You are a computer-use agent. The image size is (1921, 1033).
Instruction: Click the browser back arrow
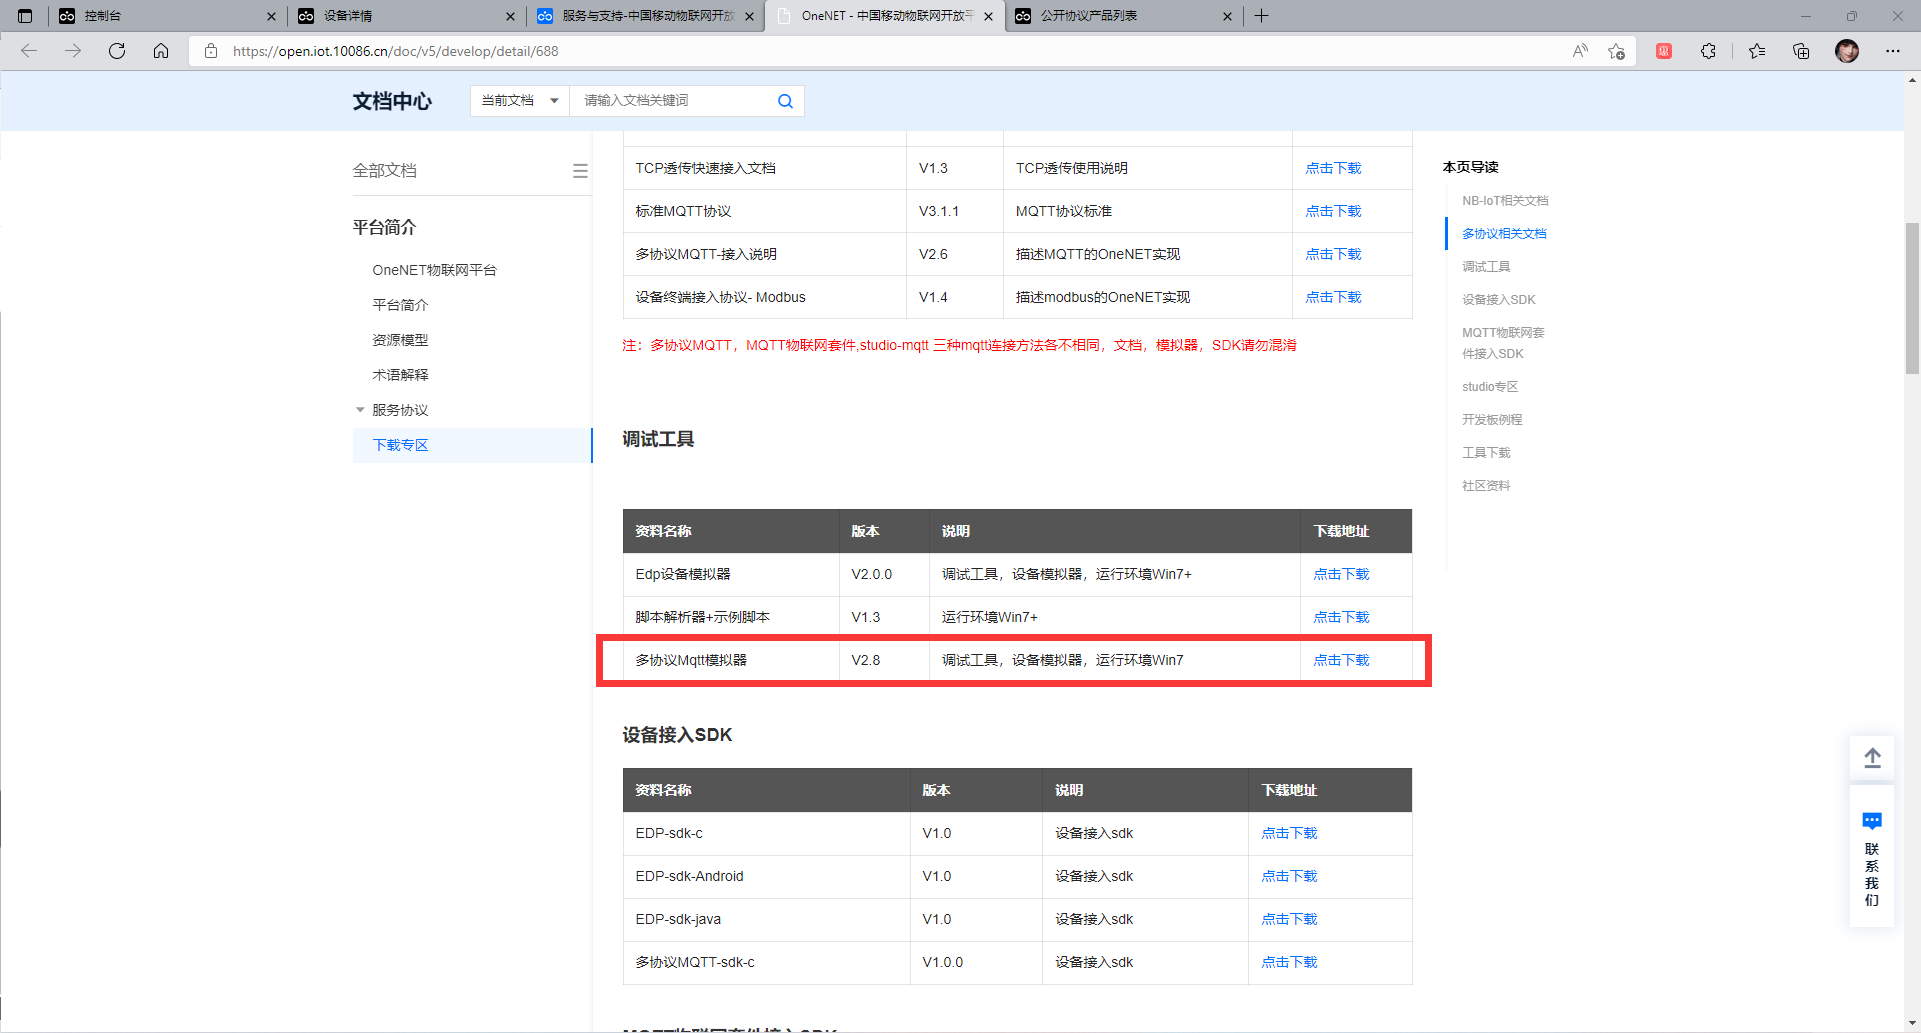pyautogui.click(x=29, y=50)
